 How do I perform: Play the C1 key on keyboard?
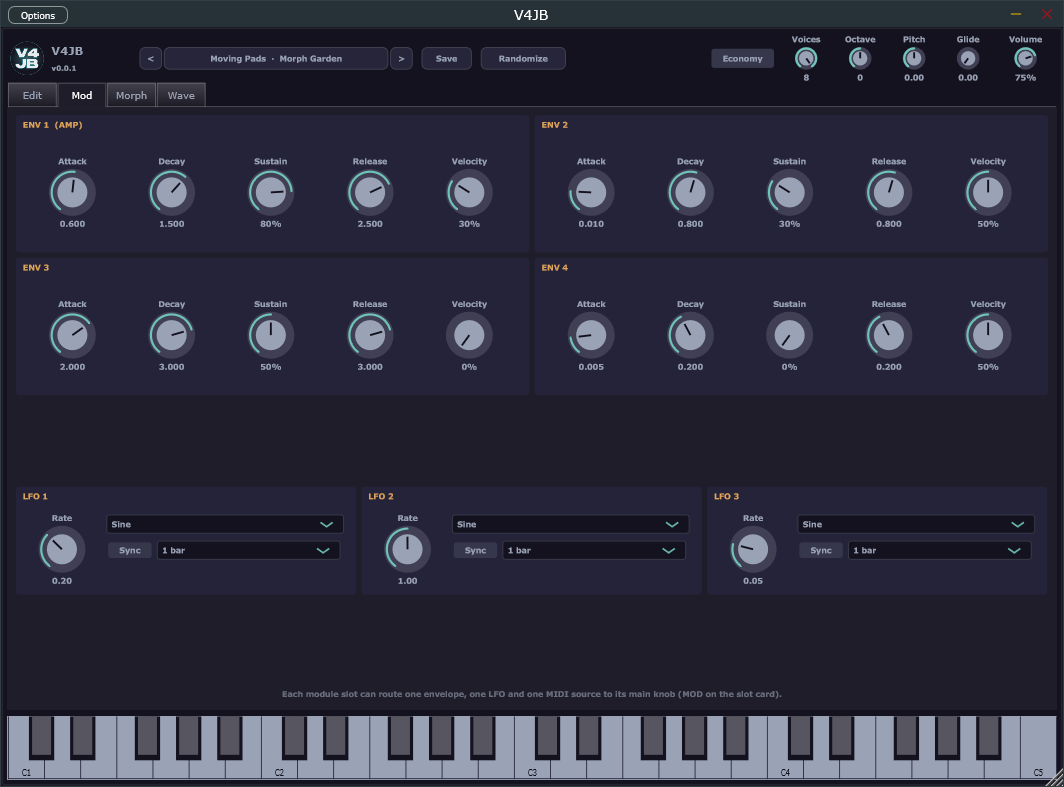(26, 748)
